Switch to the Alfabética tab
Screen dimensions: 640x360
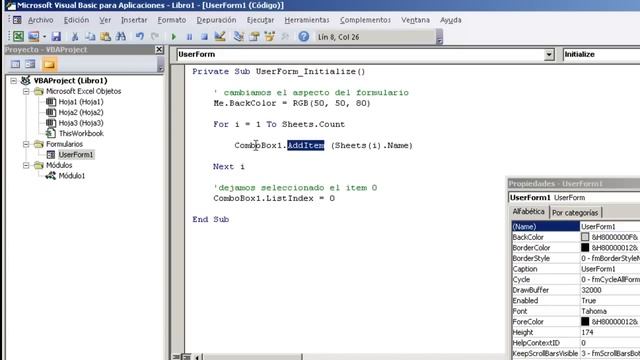coord(529,211)
